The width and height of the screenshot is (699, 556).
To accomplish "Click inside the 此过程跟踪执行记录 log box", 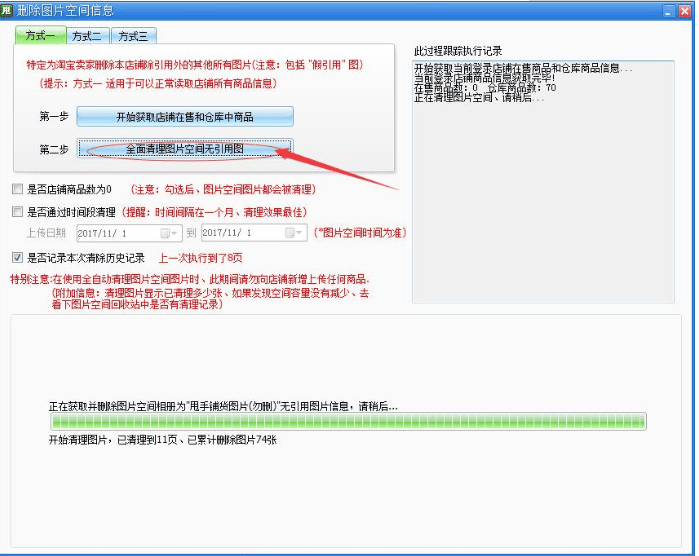I will click(x=543, y=182).
